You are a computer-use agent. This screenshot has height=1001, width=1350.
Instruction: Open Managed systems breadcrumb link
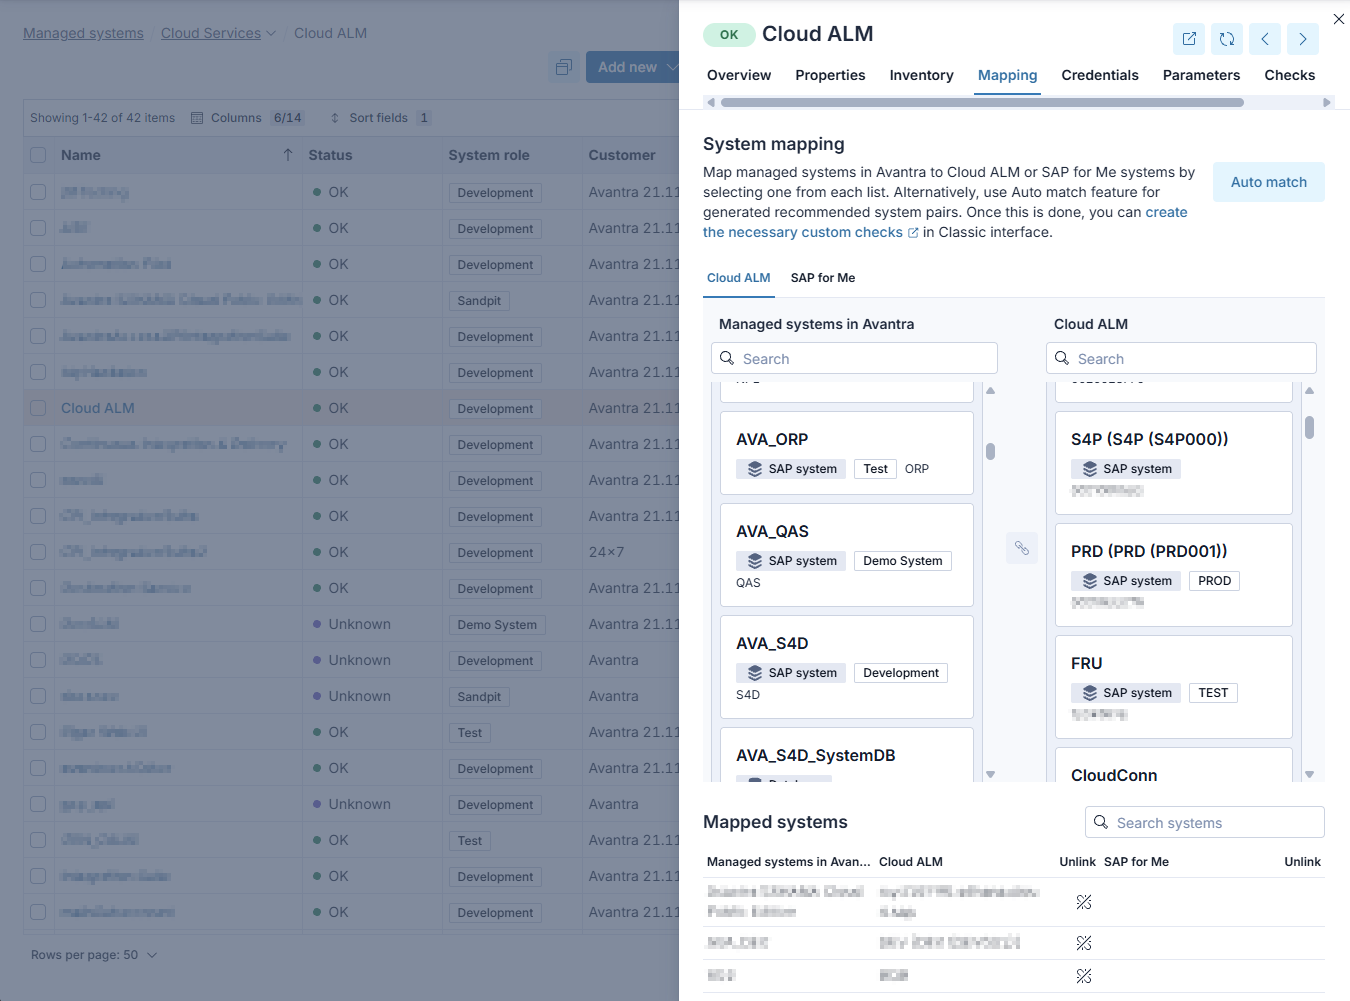83,33
